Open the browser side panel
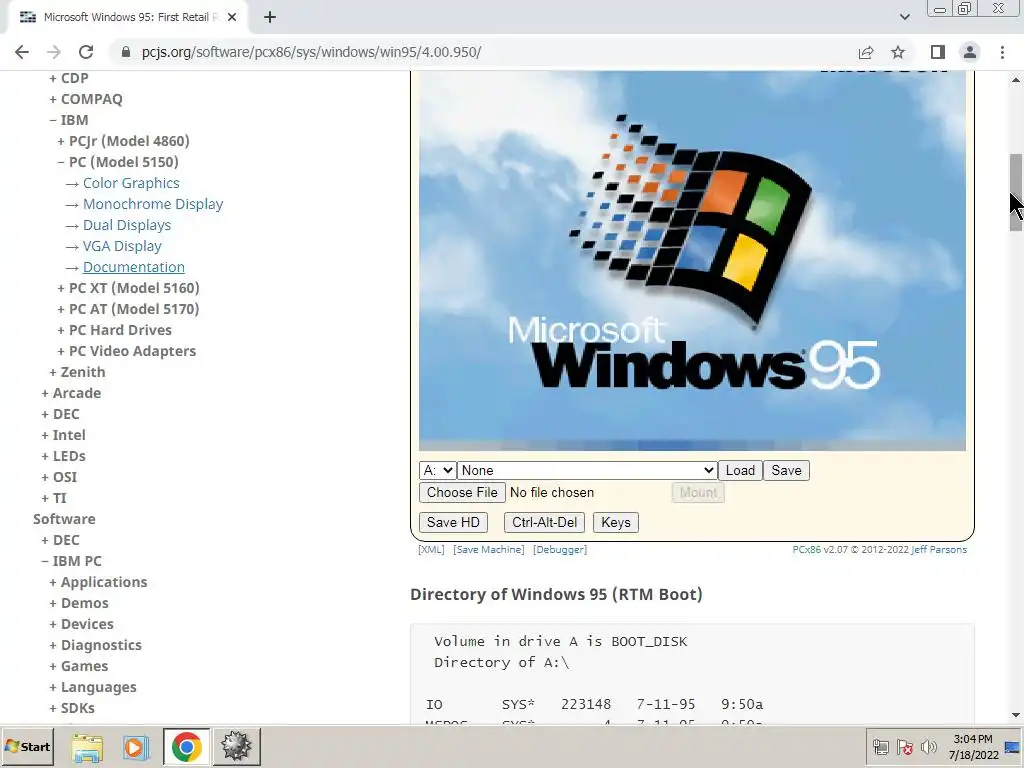 click(x=938, y=52)
